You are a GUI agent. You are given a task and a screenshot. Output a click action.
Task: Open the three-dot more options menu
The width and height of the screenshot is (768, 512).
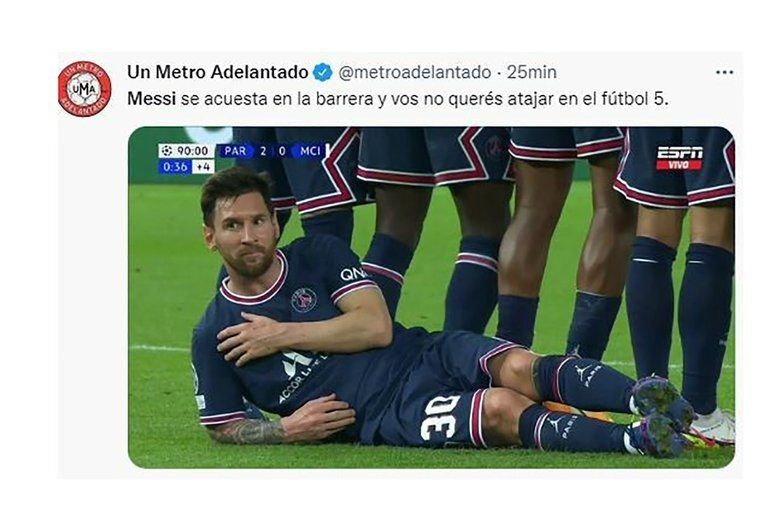click(x=724, y=73)
